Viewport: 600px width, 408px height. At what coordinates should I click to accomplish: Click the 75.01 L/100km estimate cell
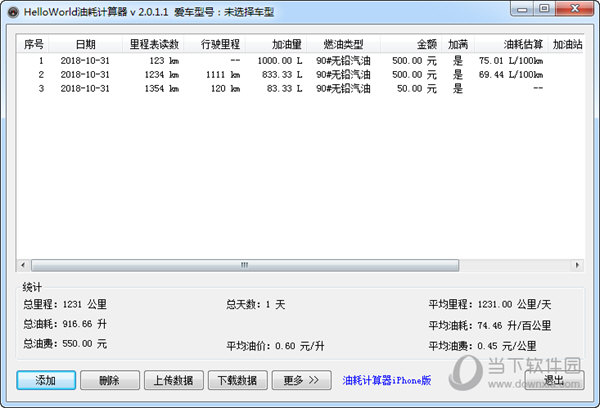pos(511,60)
